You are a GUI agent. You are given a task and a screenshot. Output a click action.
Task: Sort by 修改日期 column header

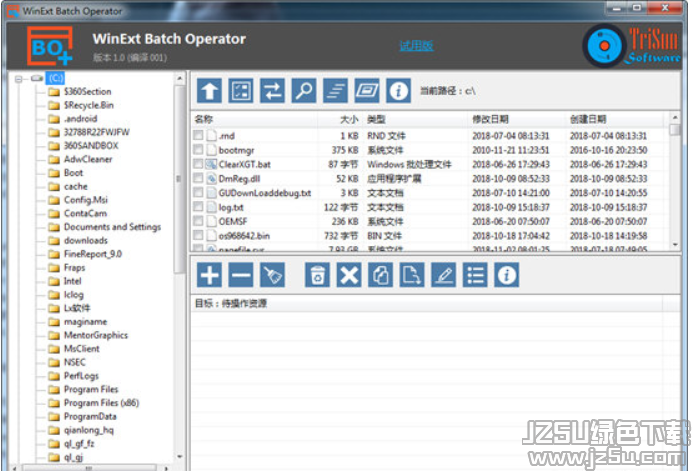[x=490, y=119]
